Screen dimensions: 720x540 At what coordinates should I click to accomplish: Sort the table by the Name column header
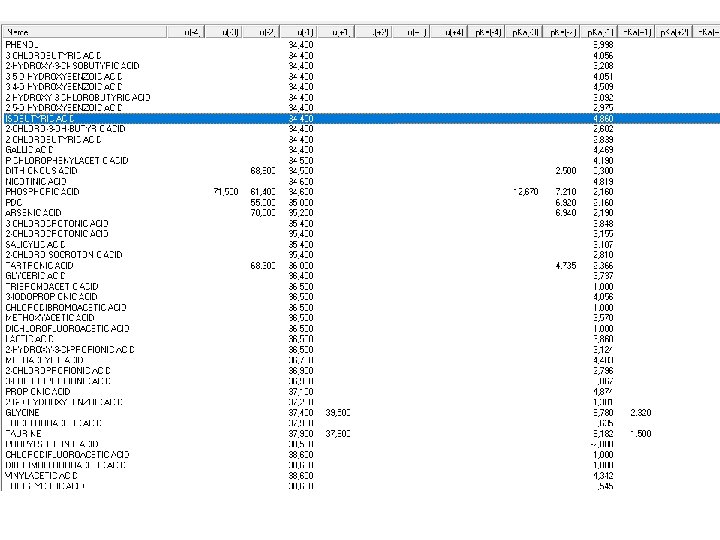pyautogui.click(x=85, y=32)
